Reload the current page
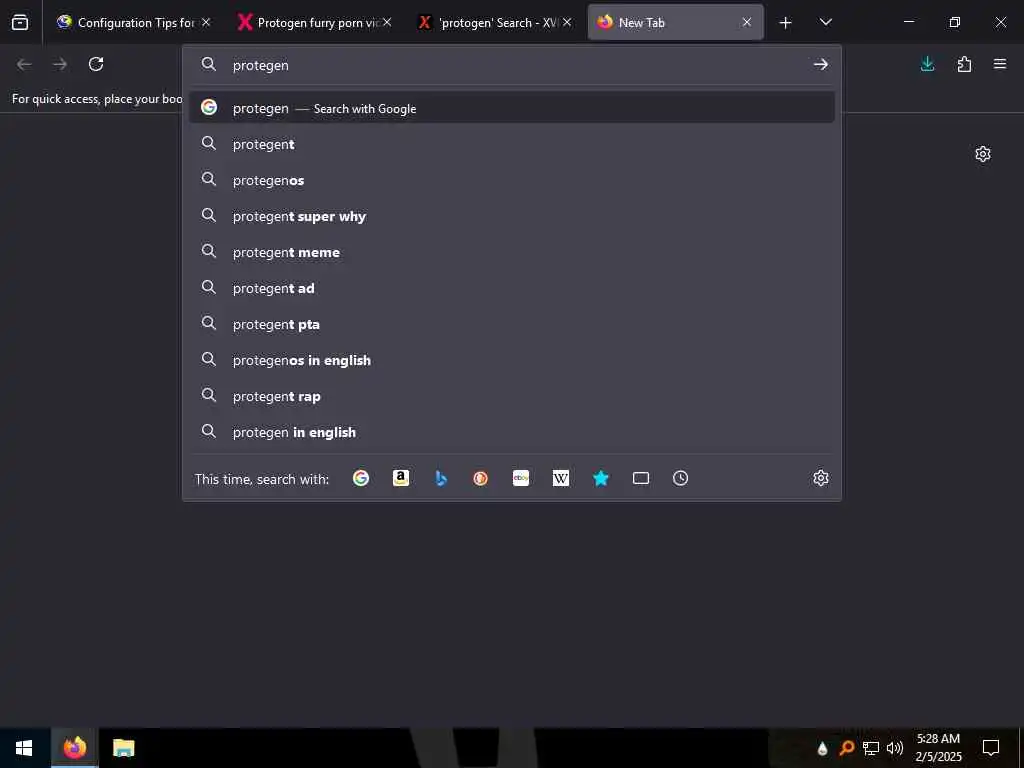 96,64
